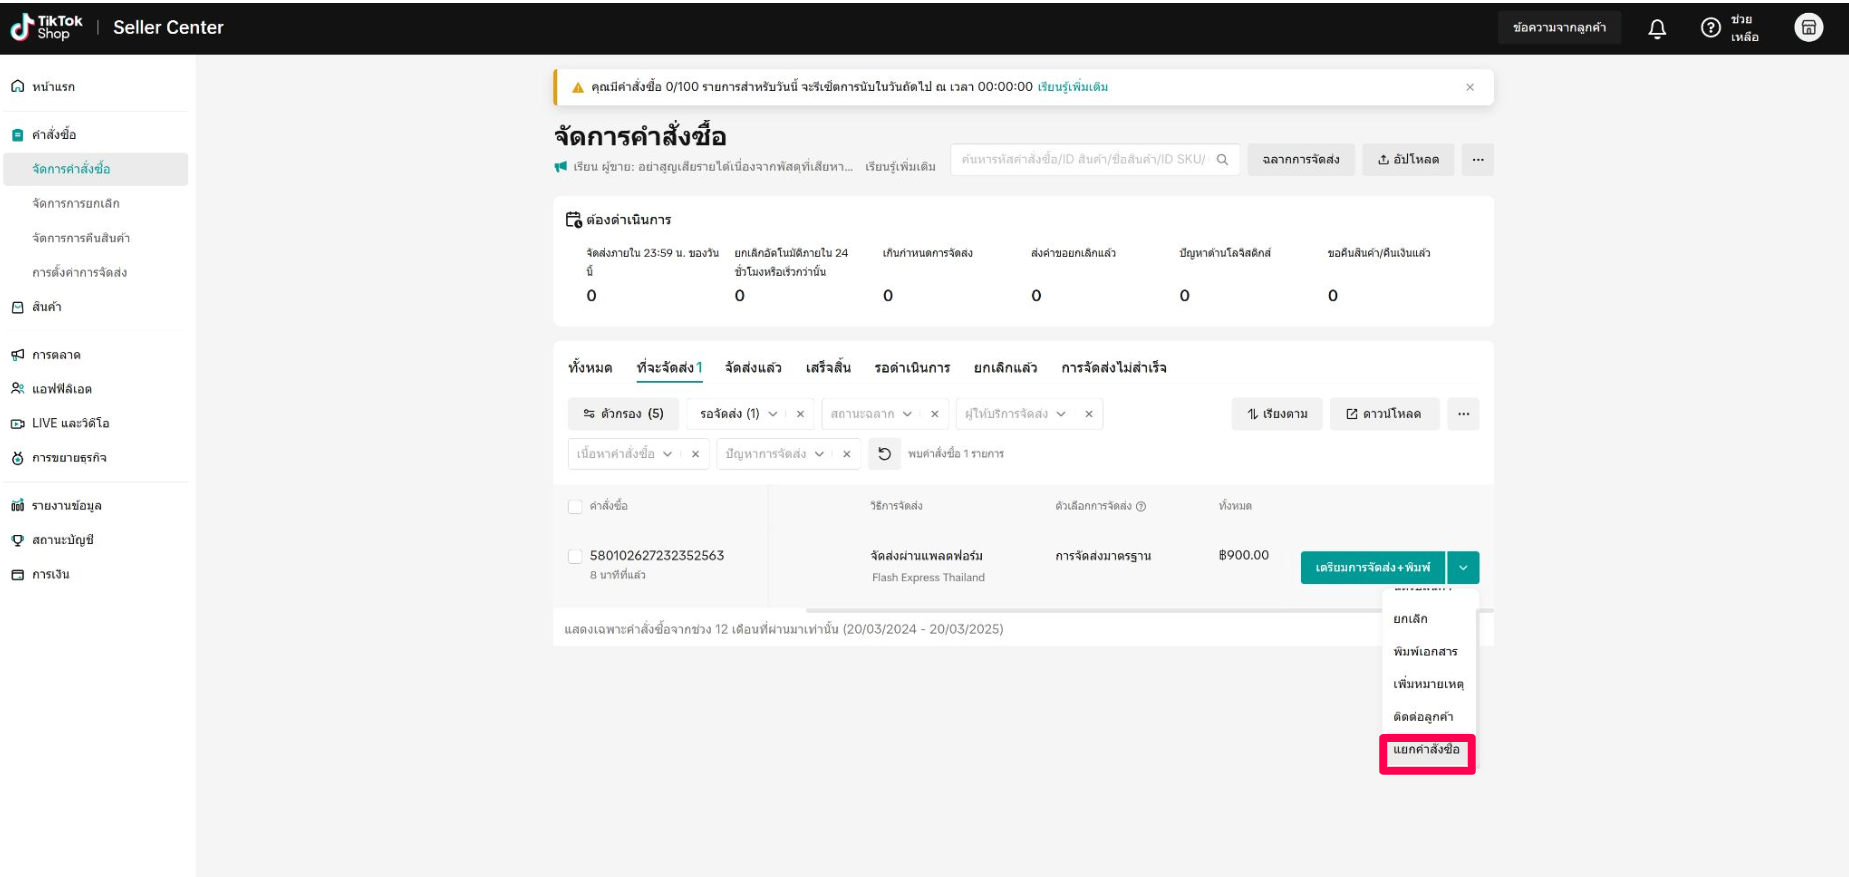1849x877 pixels.
Task: Toggle the select-all orders checkbox in header
Action: click(x=575, y=506)
